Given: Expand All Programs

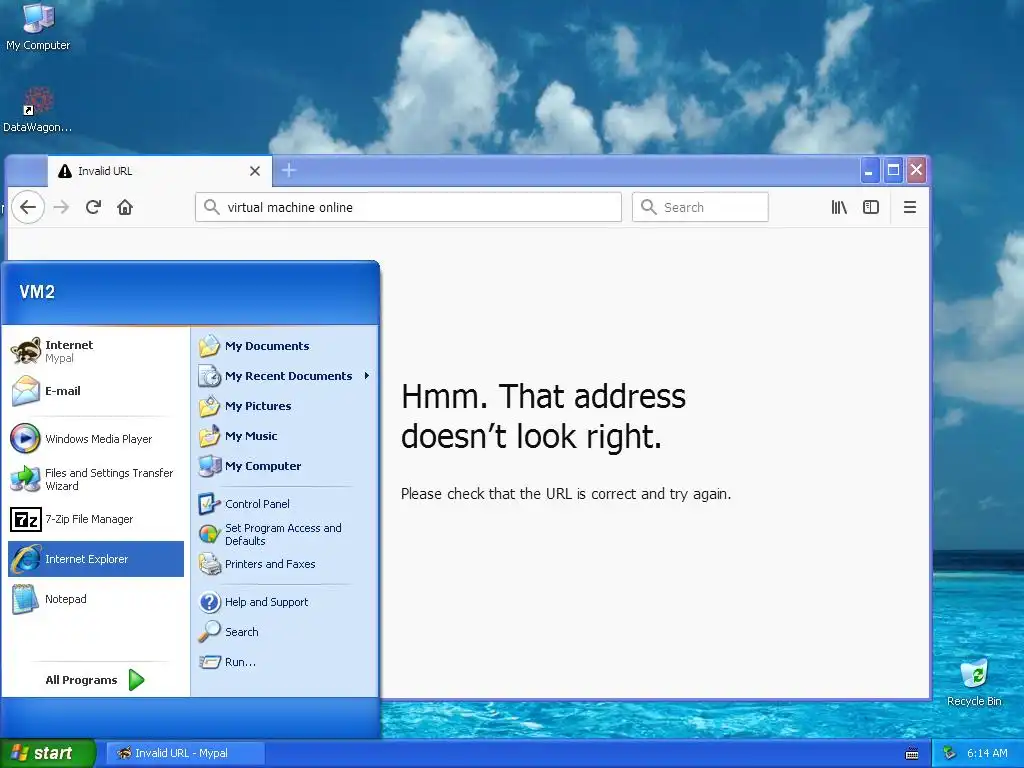Looking at the screenshot, I should [x=95, y=680].
